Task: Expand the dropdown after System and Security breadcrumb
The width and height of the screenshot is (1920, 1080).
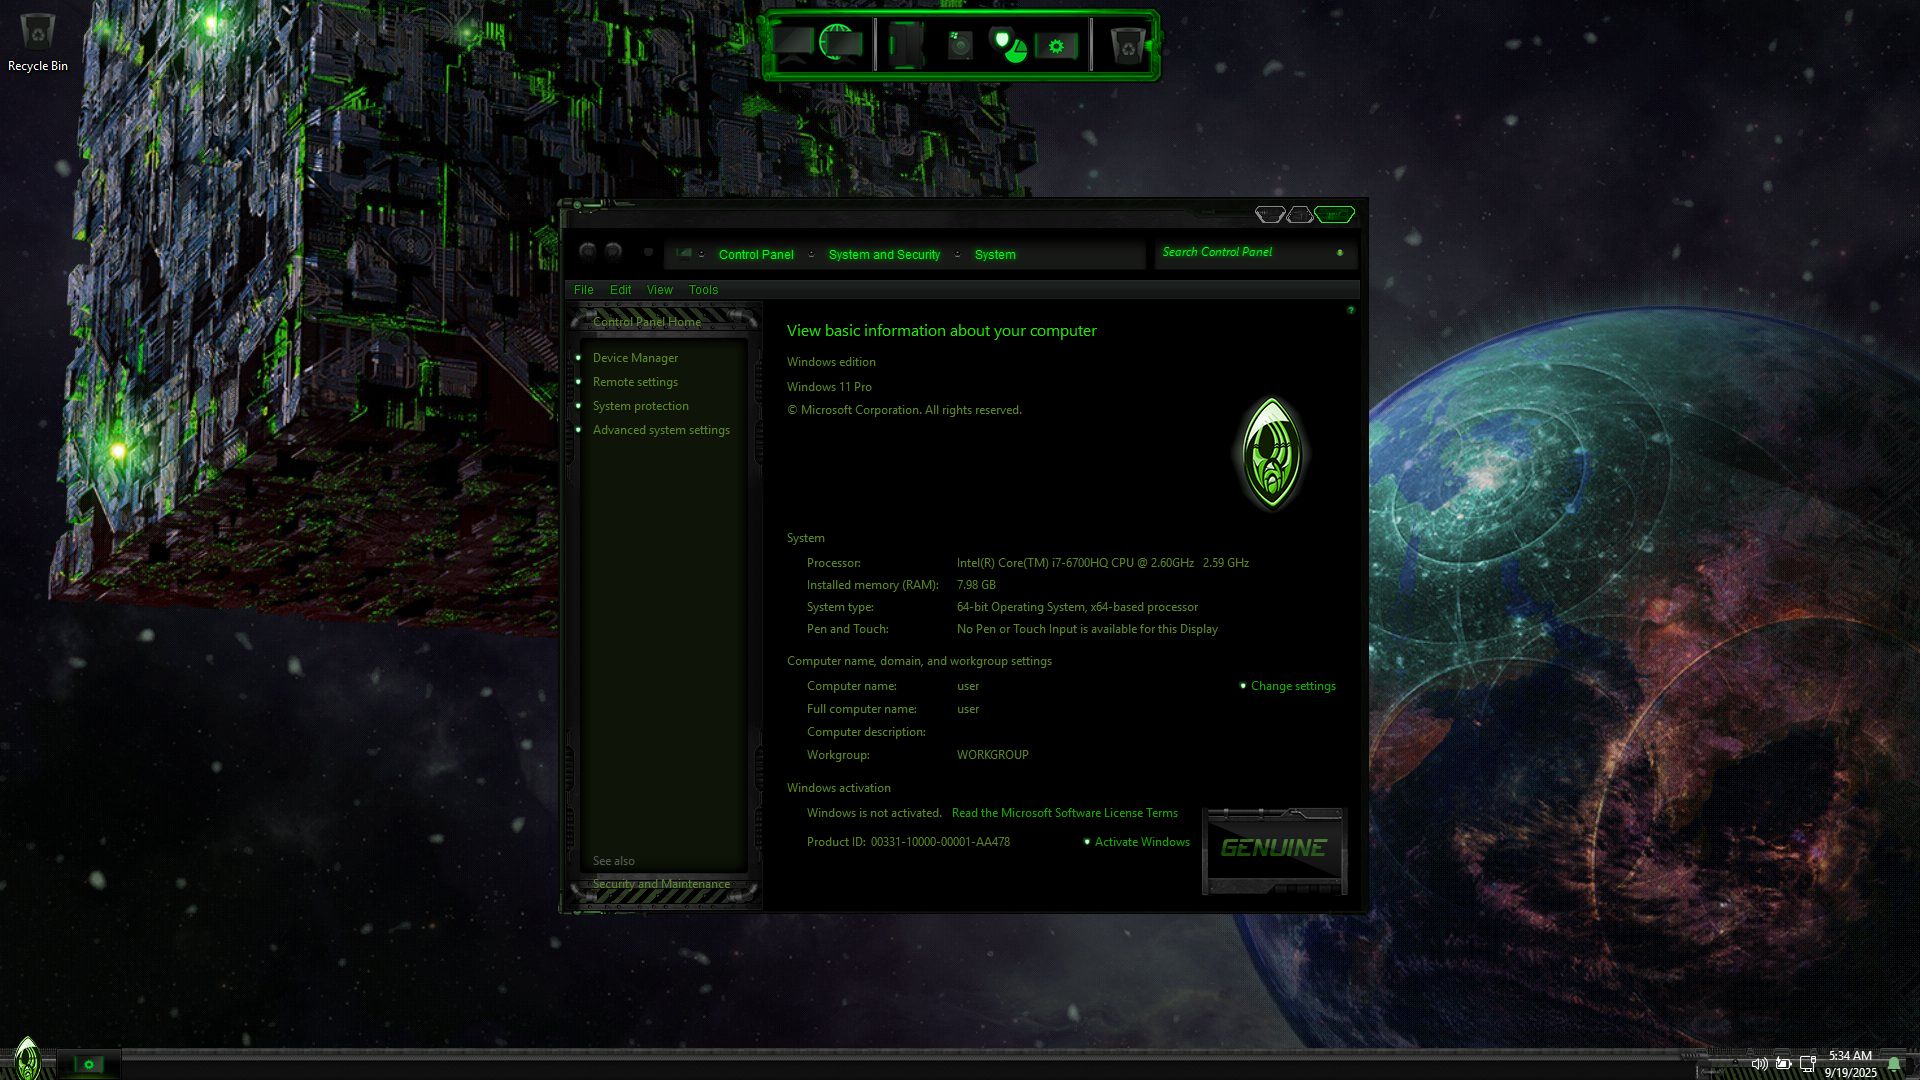Action: tap(957, 255)
